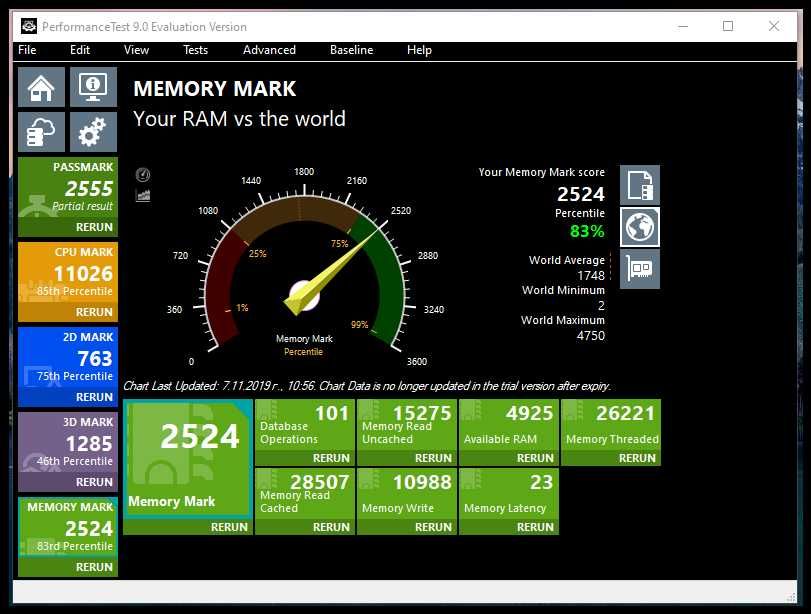Click the large Memory Mark 2524 tile
This screenshot has width=811, height=614.
[188, 459]
